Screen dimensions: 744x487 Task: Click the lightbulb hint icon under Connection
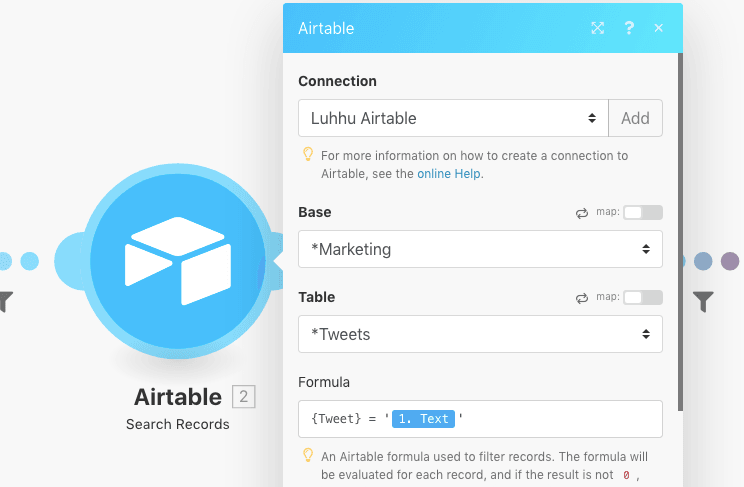tap(308, 155)
